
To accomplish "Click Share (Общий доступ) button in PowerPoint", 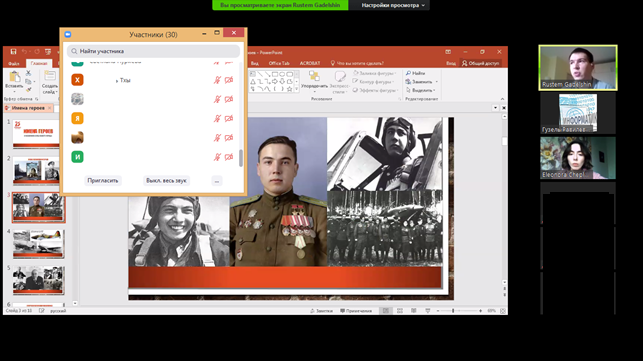I will [480, 63].
